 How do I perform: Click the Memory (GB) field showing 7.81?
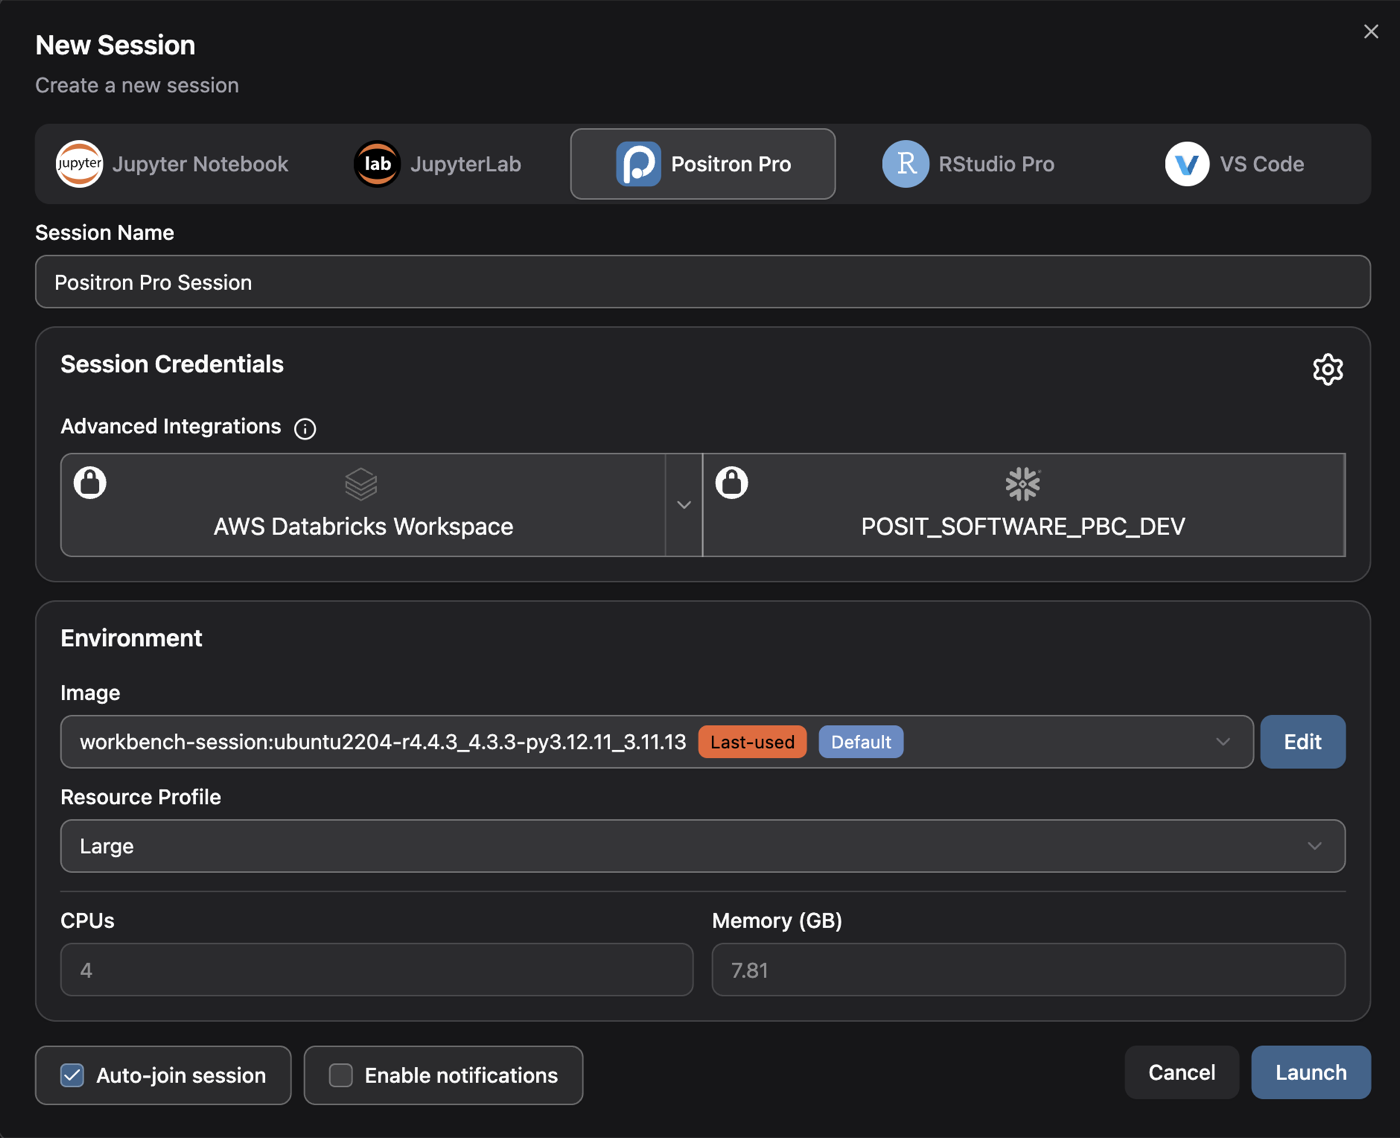[1028, 970]
